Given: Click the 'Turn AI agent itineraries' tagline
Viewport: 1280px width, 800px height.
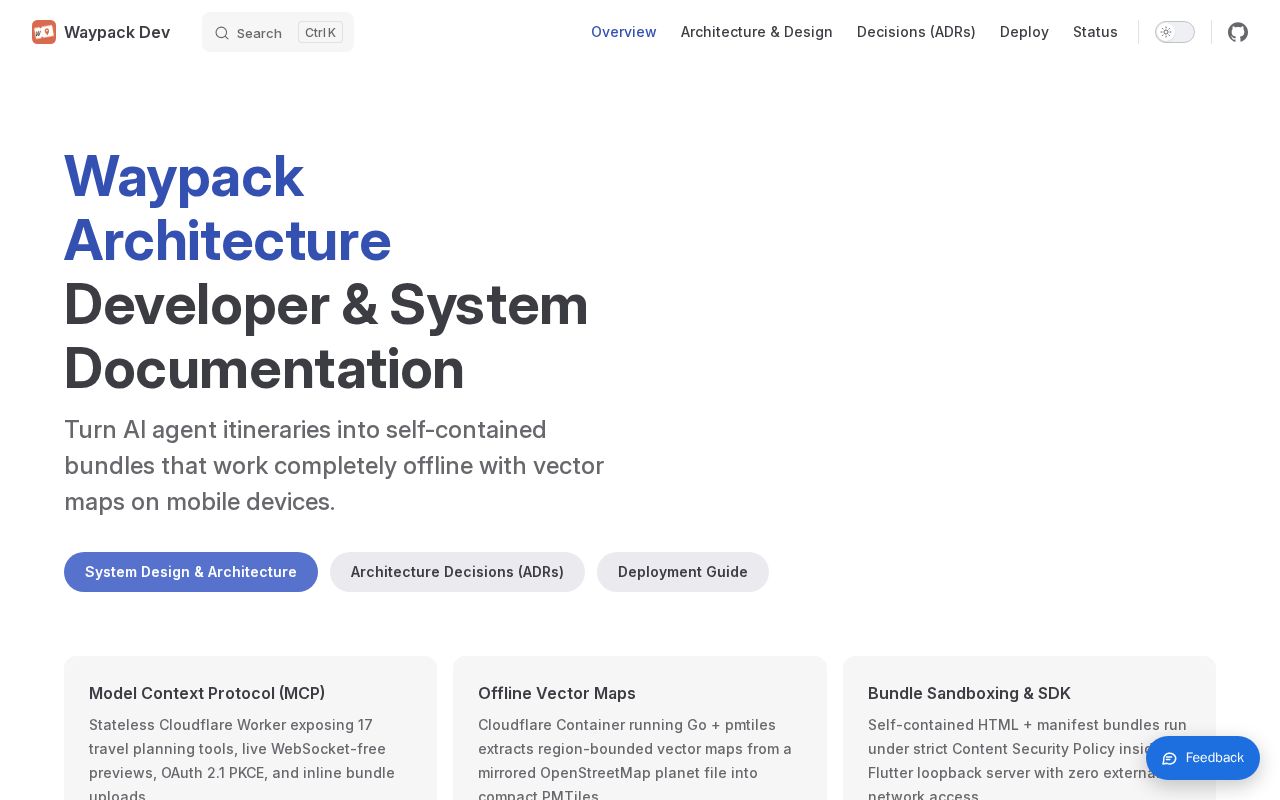Looking at the screenshot, I should [334, 466].
